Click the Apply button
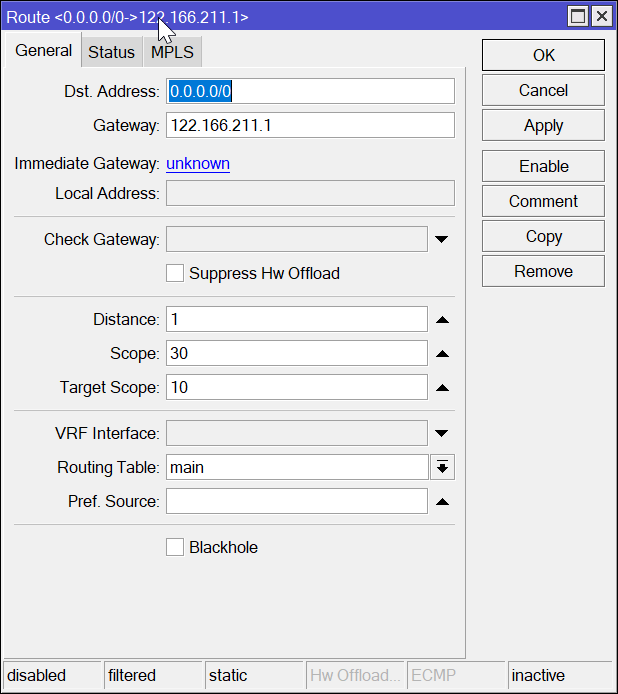The width and height of the screenshot is (618, 694). [x=543, y=126]
